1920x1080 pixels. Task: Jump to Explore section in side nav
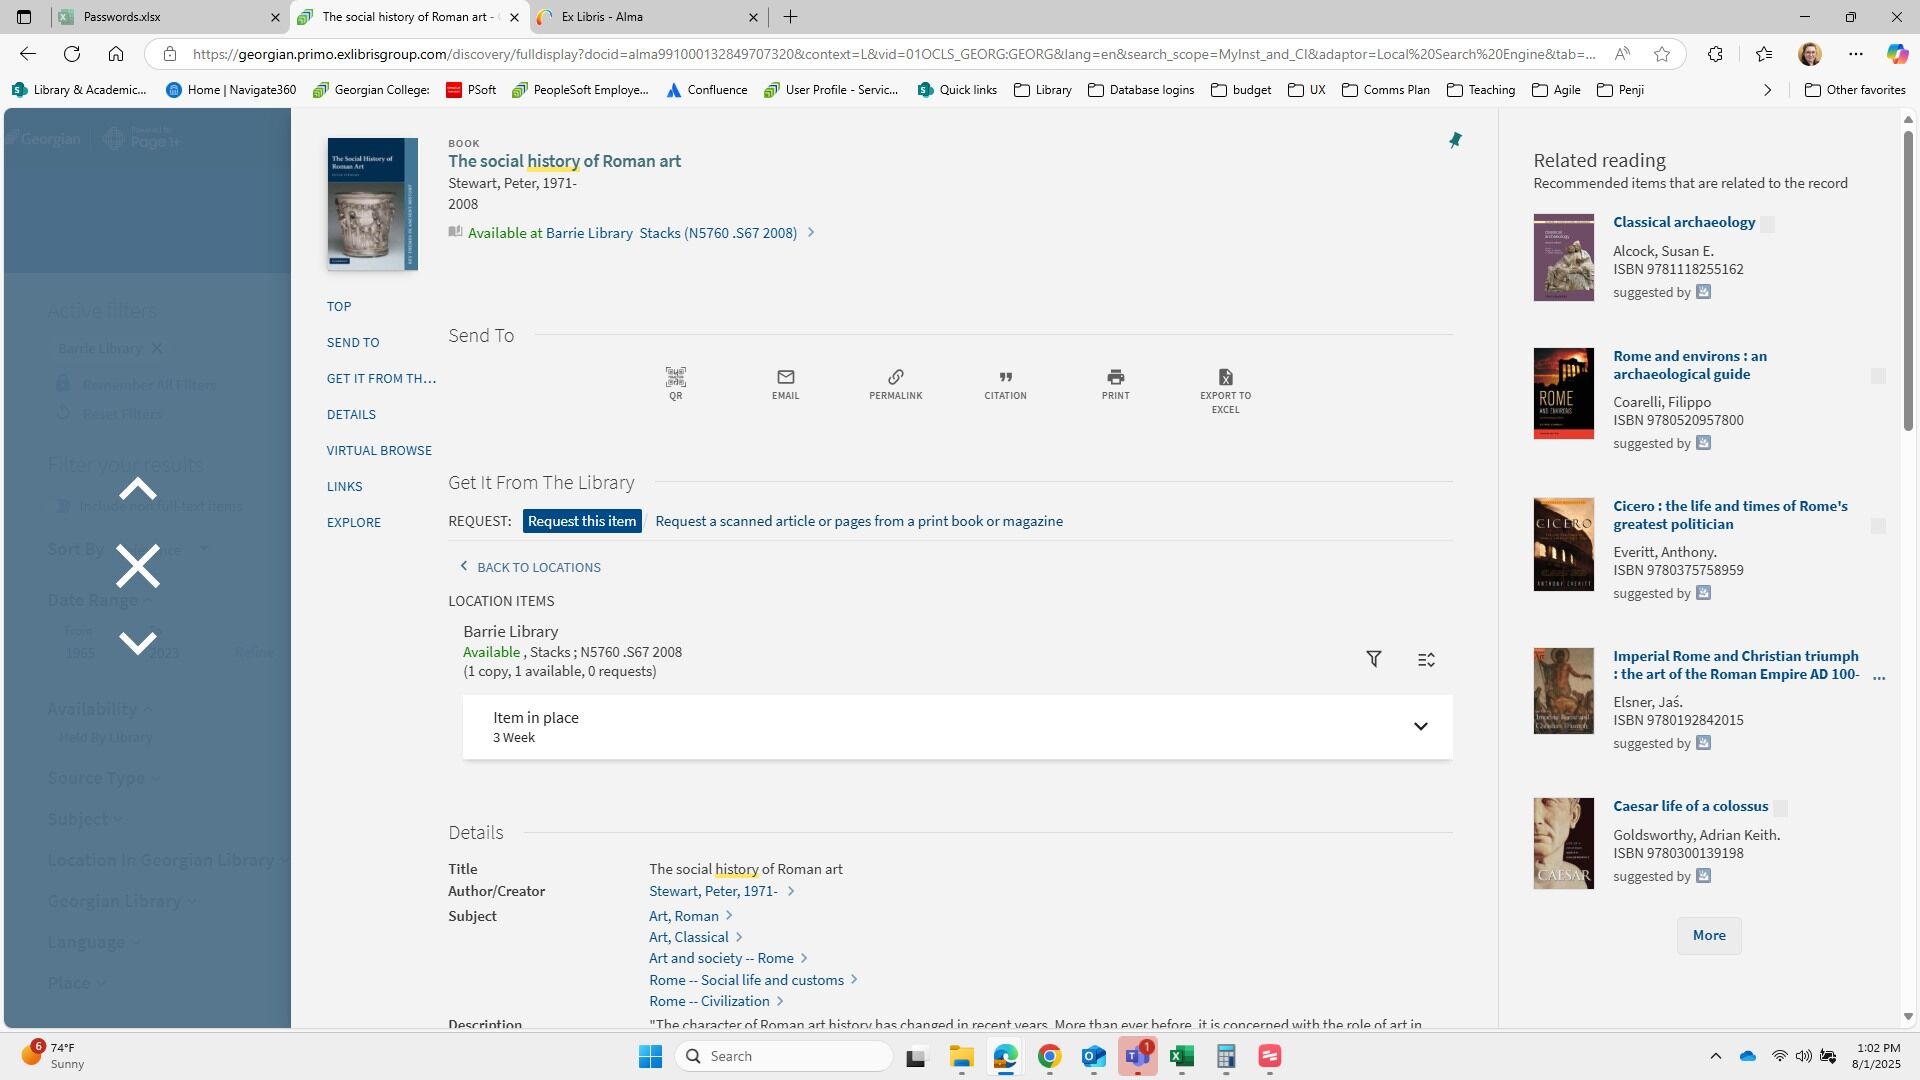(353, 522)
